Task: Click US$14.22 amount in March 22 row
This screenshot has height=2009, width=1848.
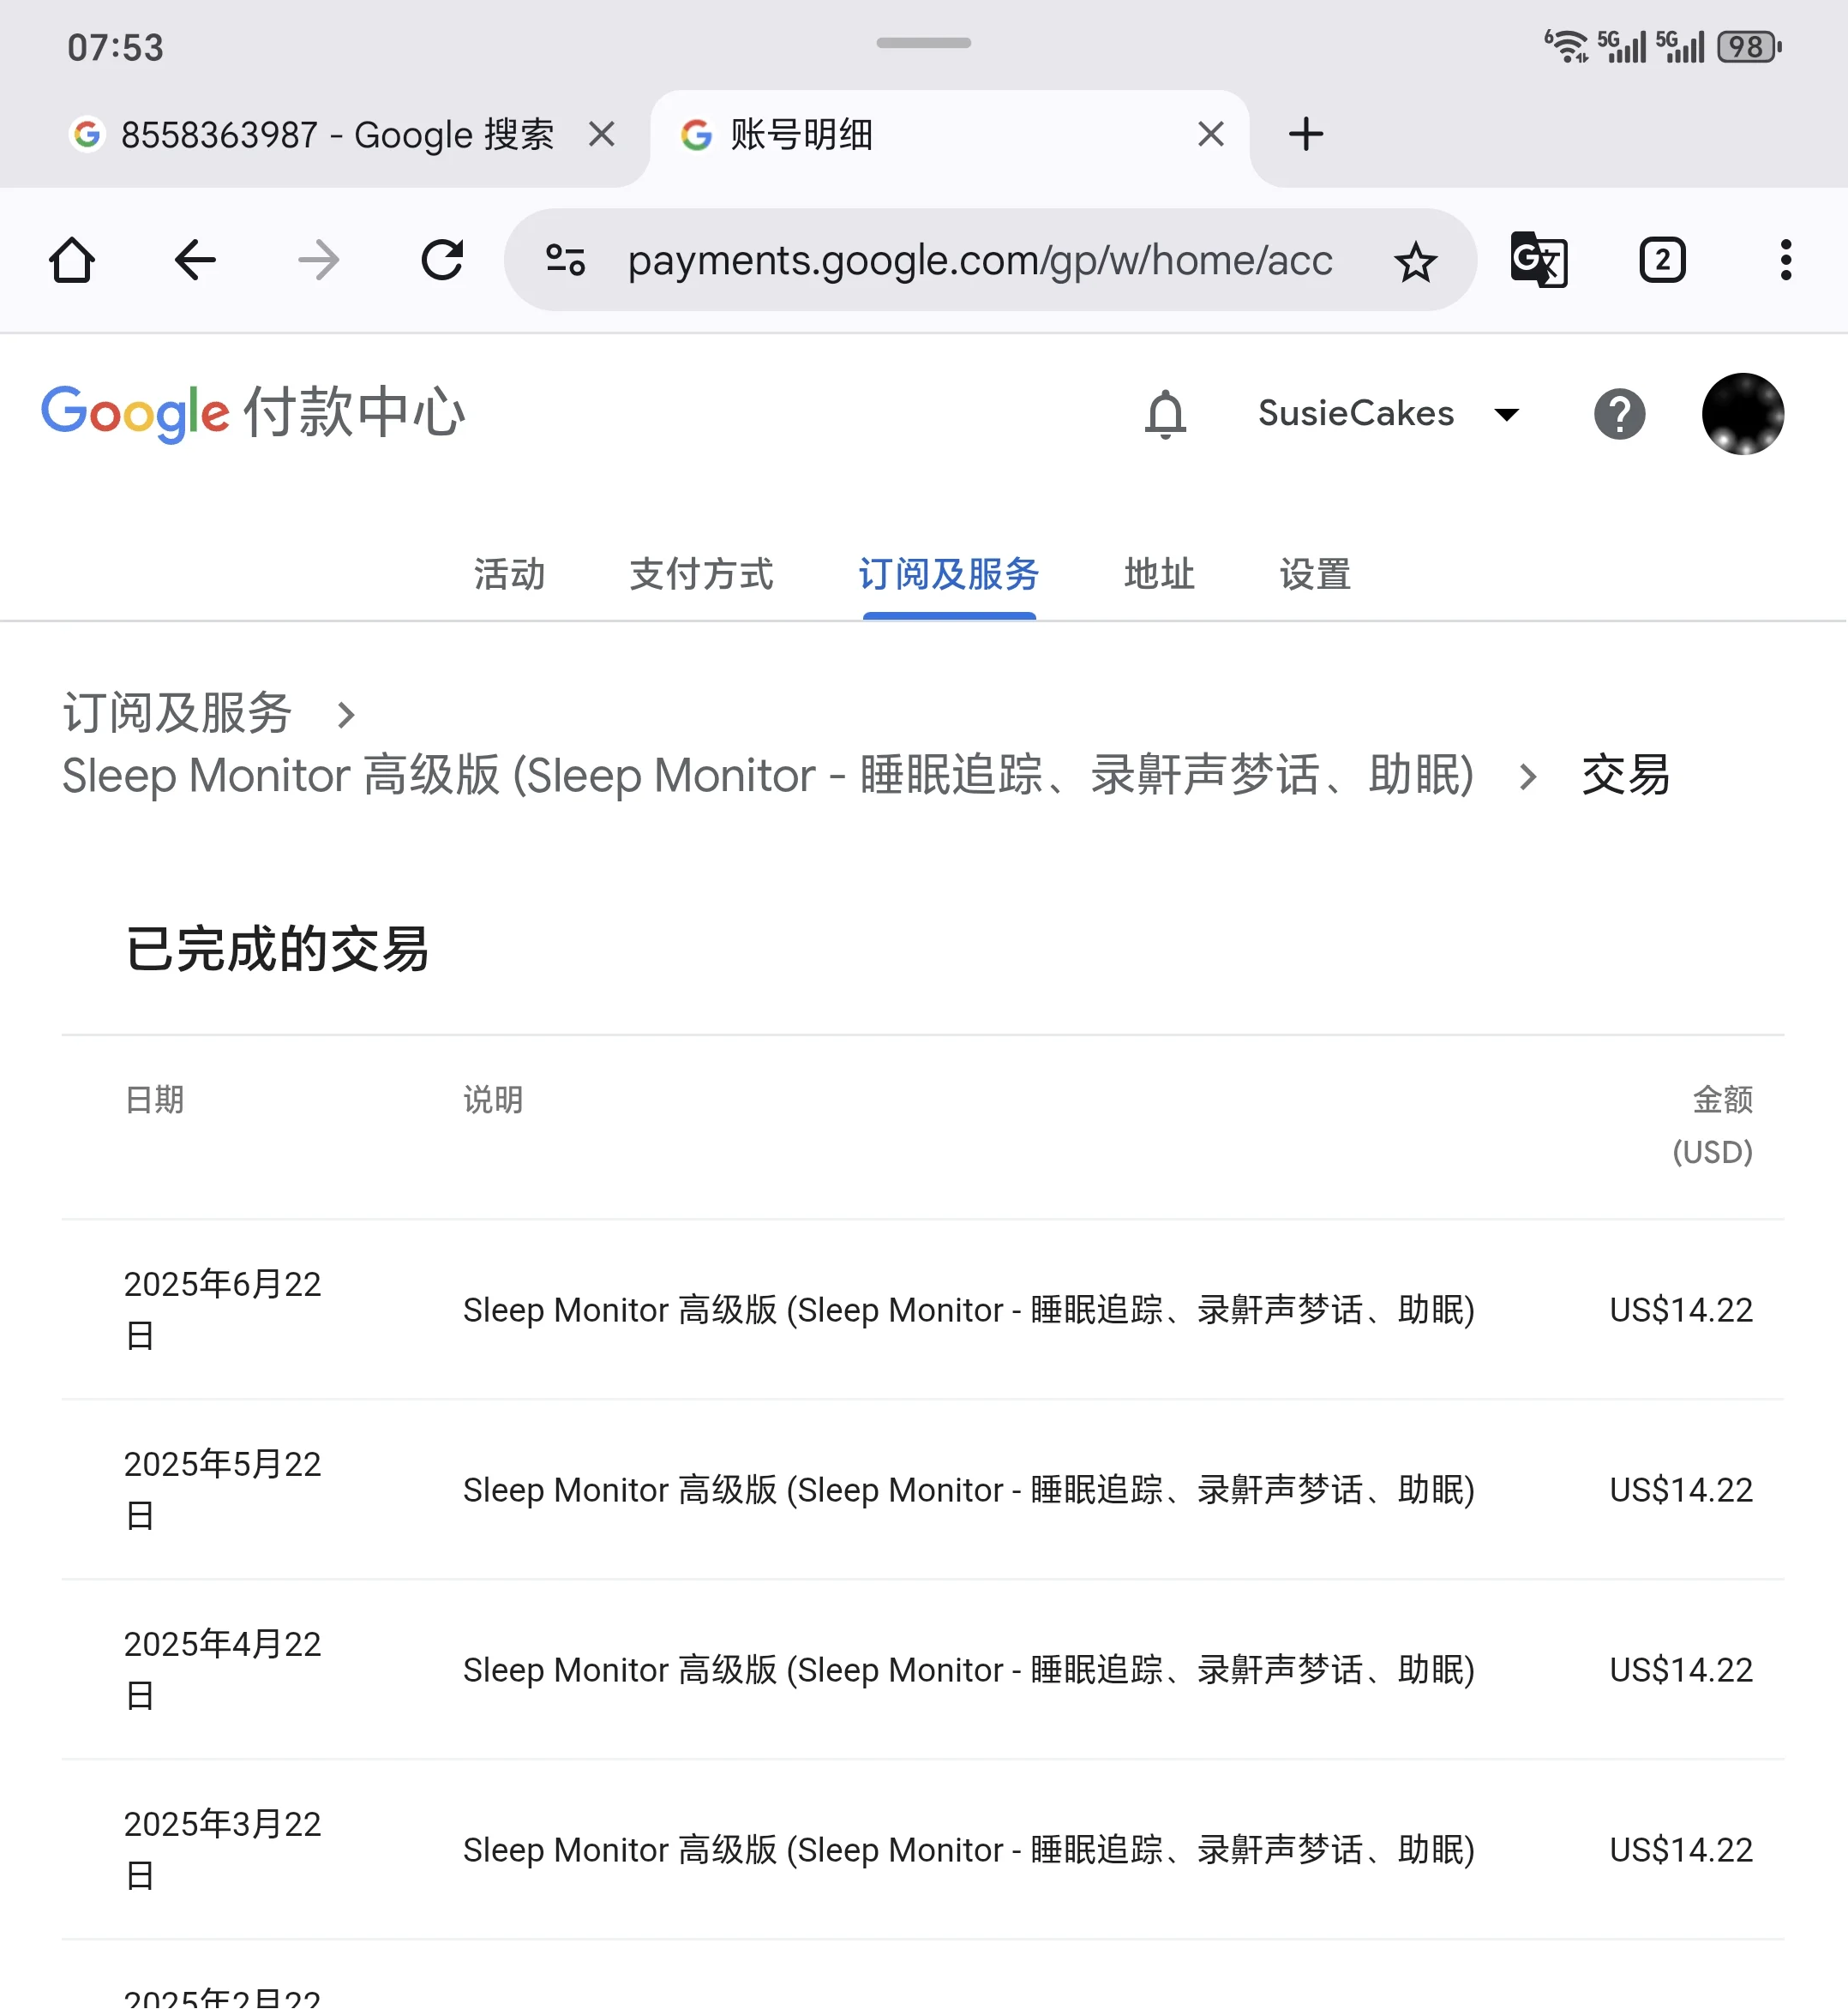Action: tap(1681, 1850)
